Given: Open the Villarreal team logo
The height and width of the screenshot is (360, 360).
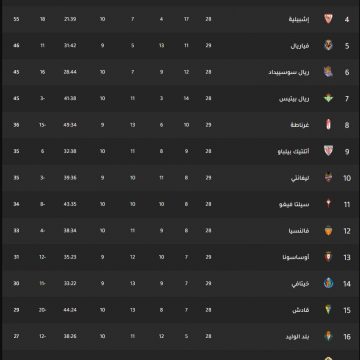Looking at the screenshot, I should (328, 45).
